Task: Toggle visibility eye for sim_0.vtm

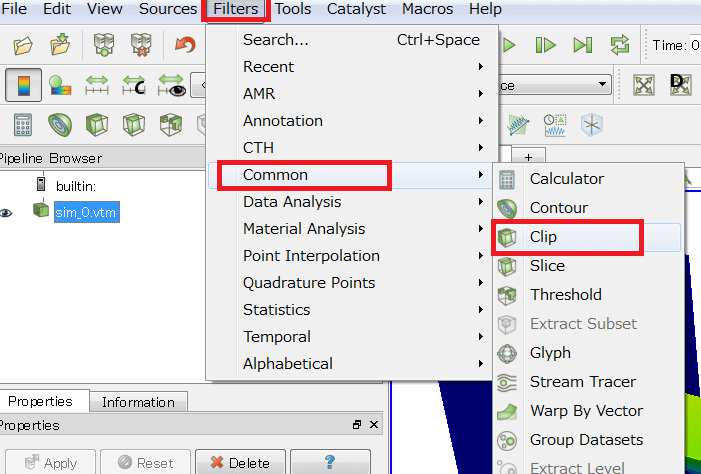Action: click(7, 212)
